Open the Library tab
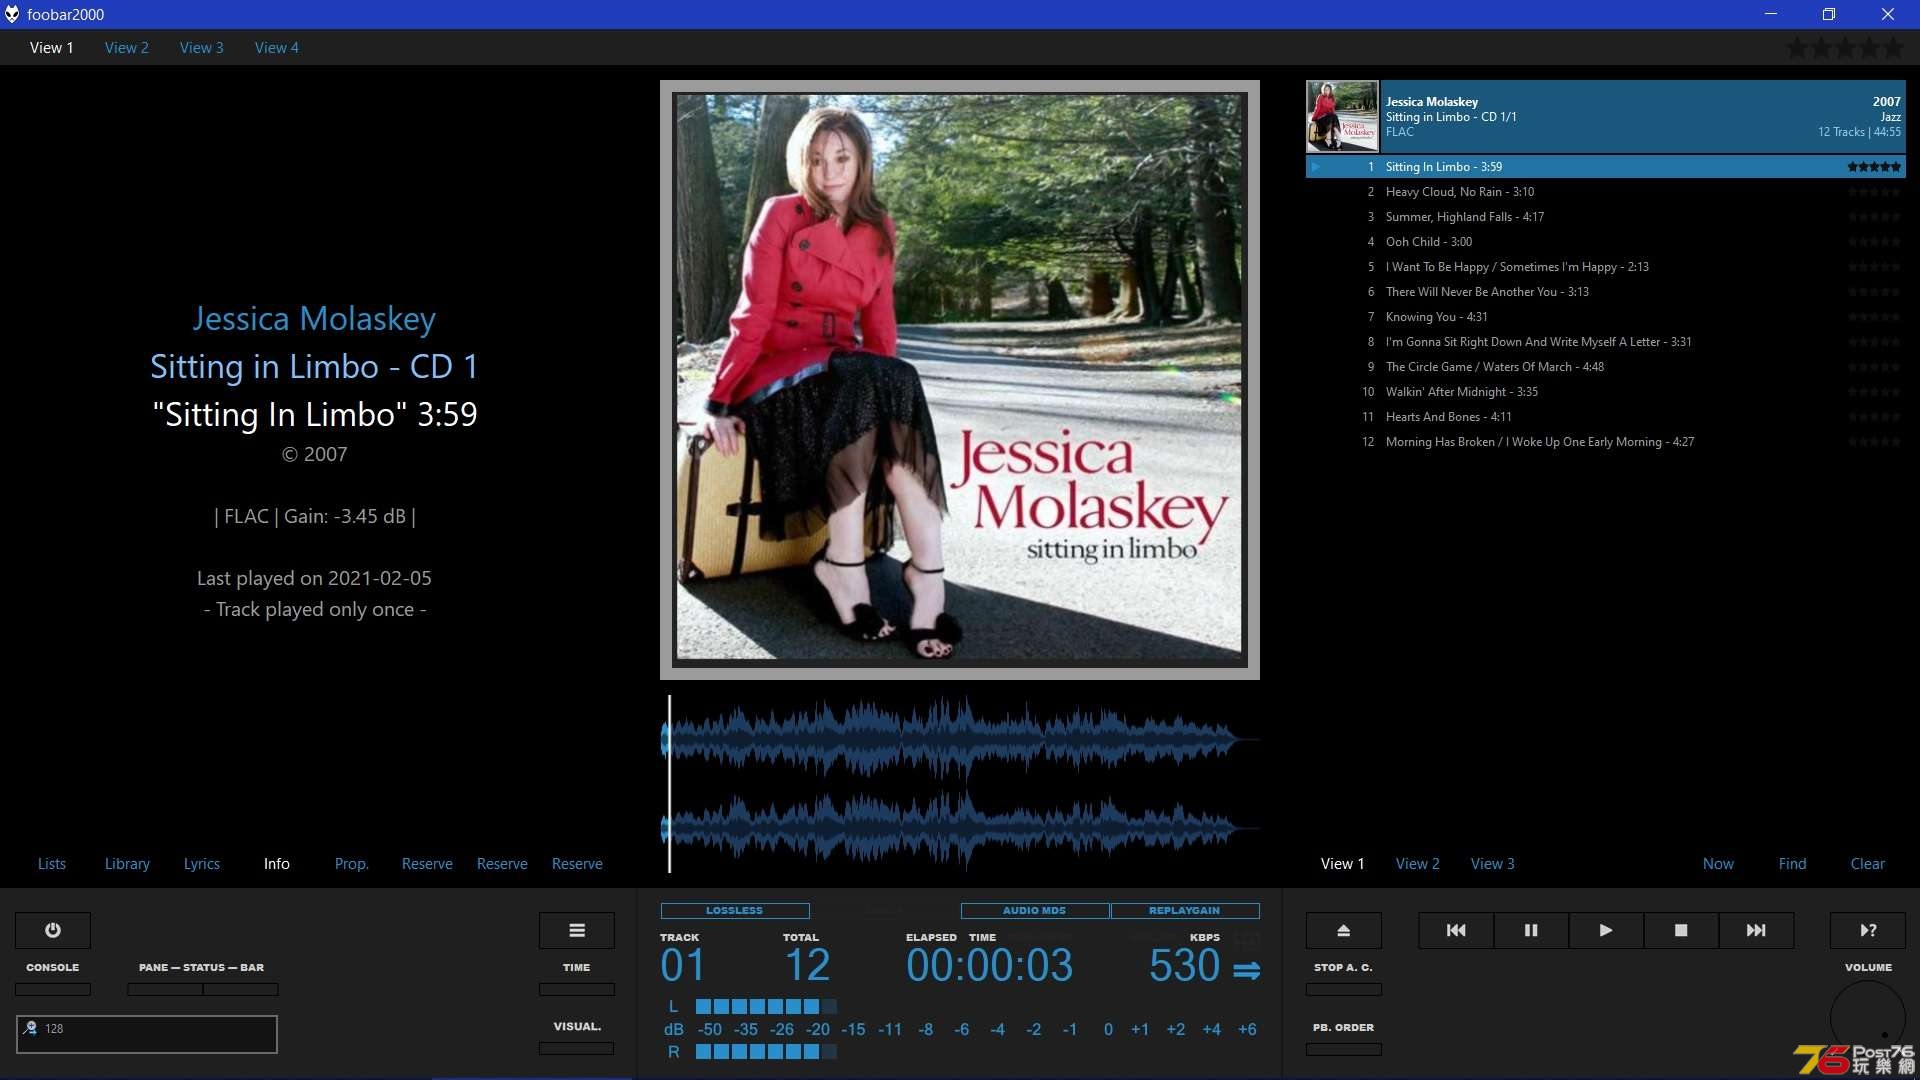Screen dimensions: 1920x1080 click(x=127, y=863)
